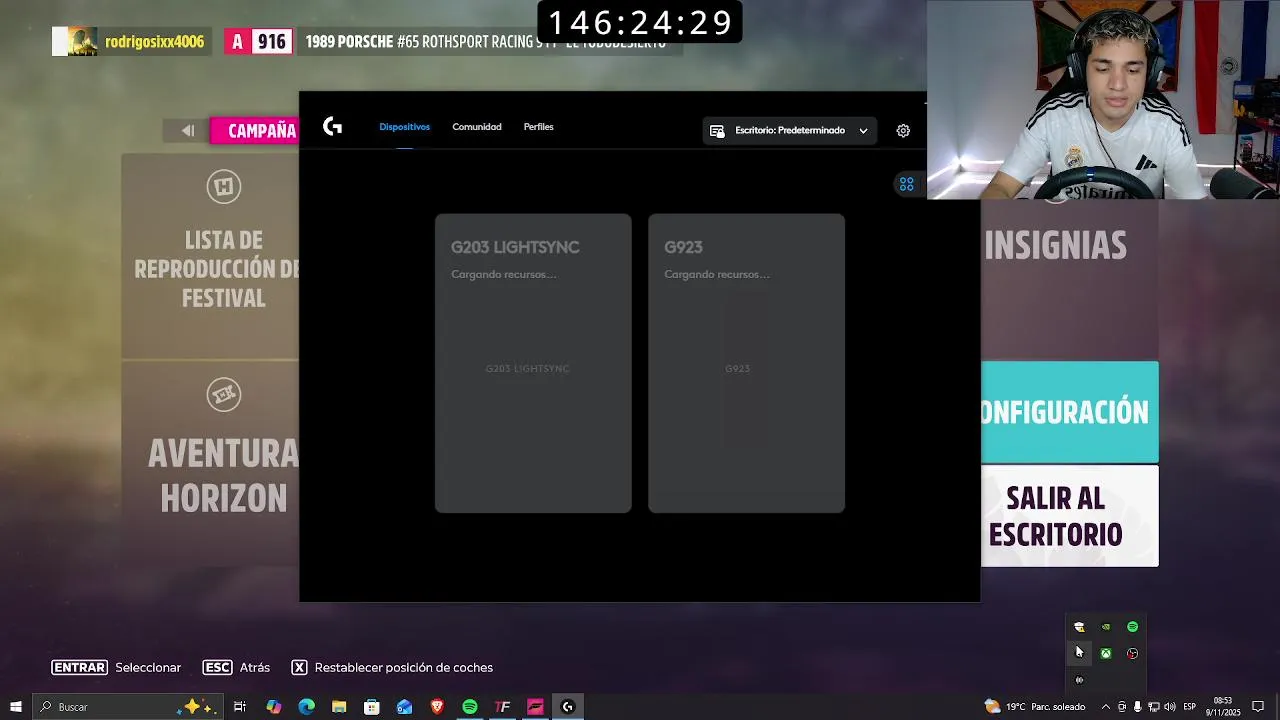
Task: Open the weather widget showing 19°C
Action: coord(1035,707)
